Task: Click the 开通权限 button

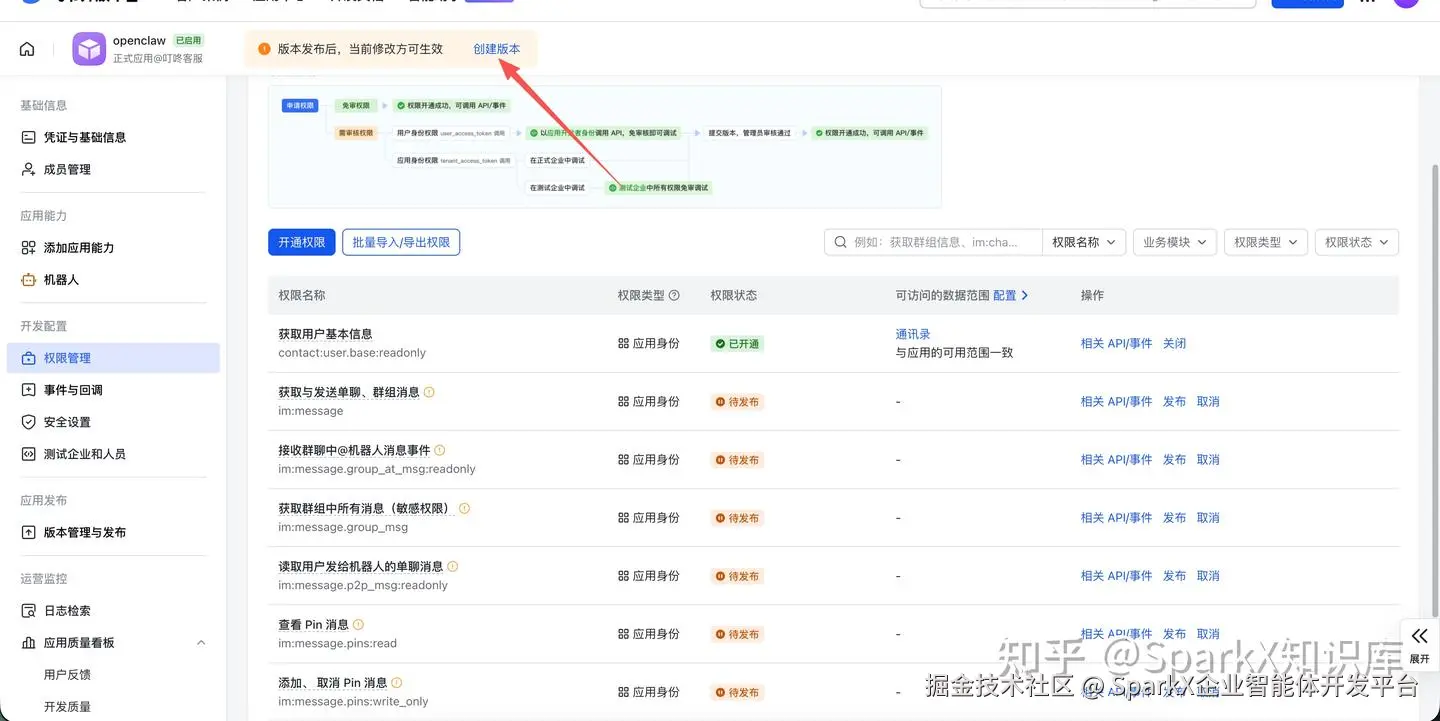Action: coord(302,242)
